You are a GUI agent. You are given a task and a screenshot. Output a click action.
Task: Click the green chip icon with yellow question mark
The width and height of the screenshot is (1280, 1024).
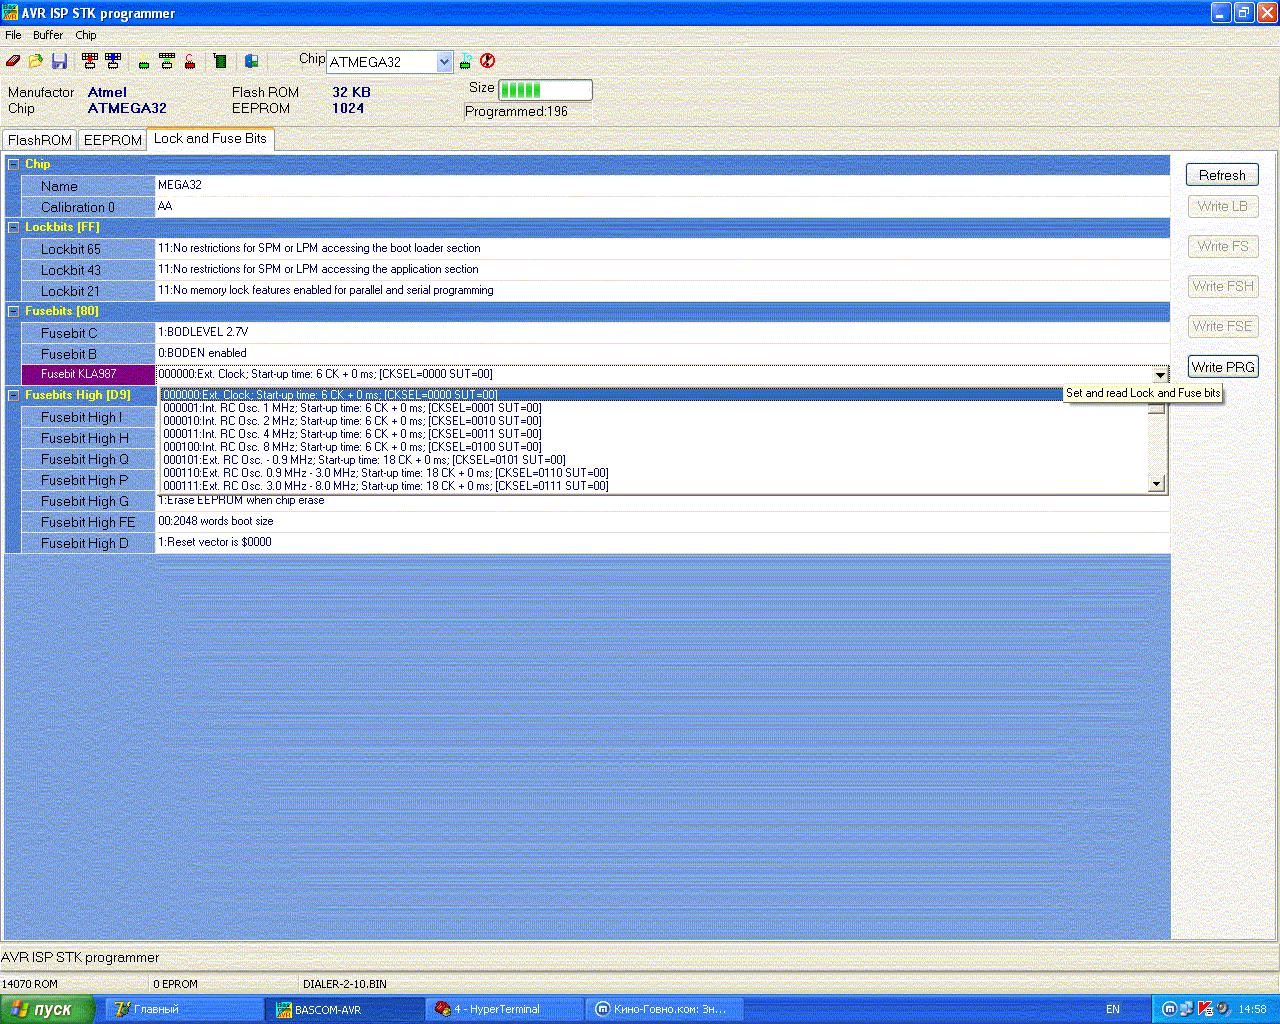tap(144, 62)
